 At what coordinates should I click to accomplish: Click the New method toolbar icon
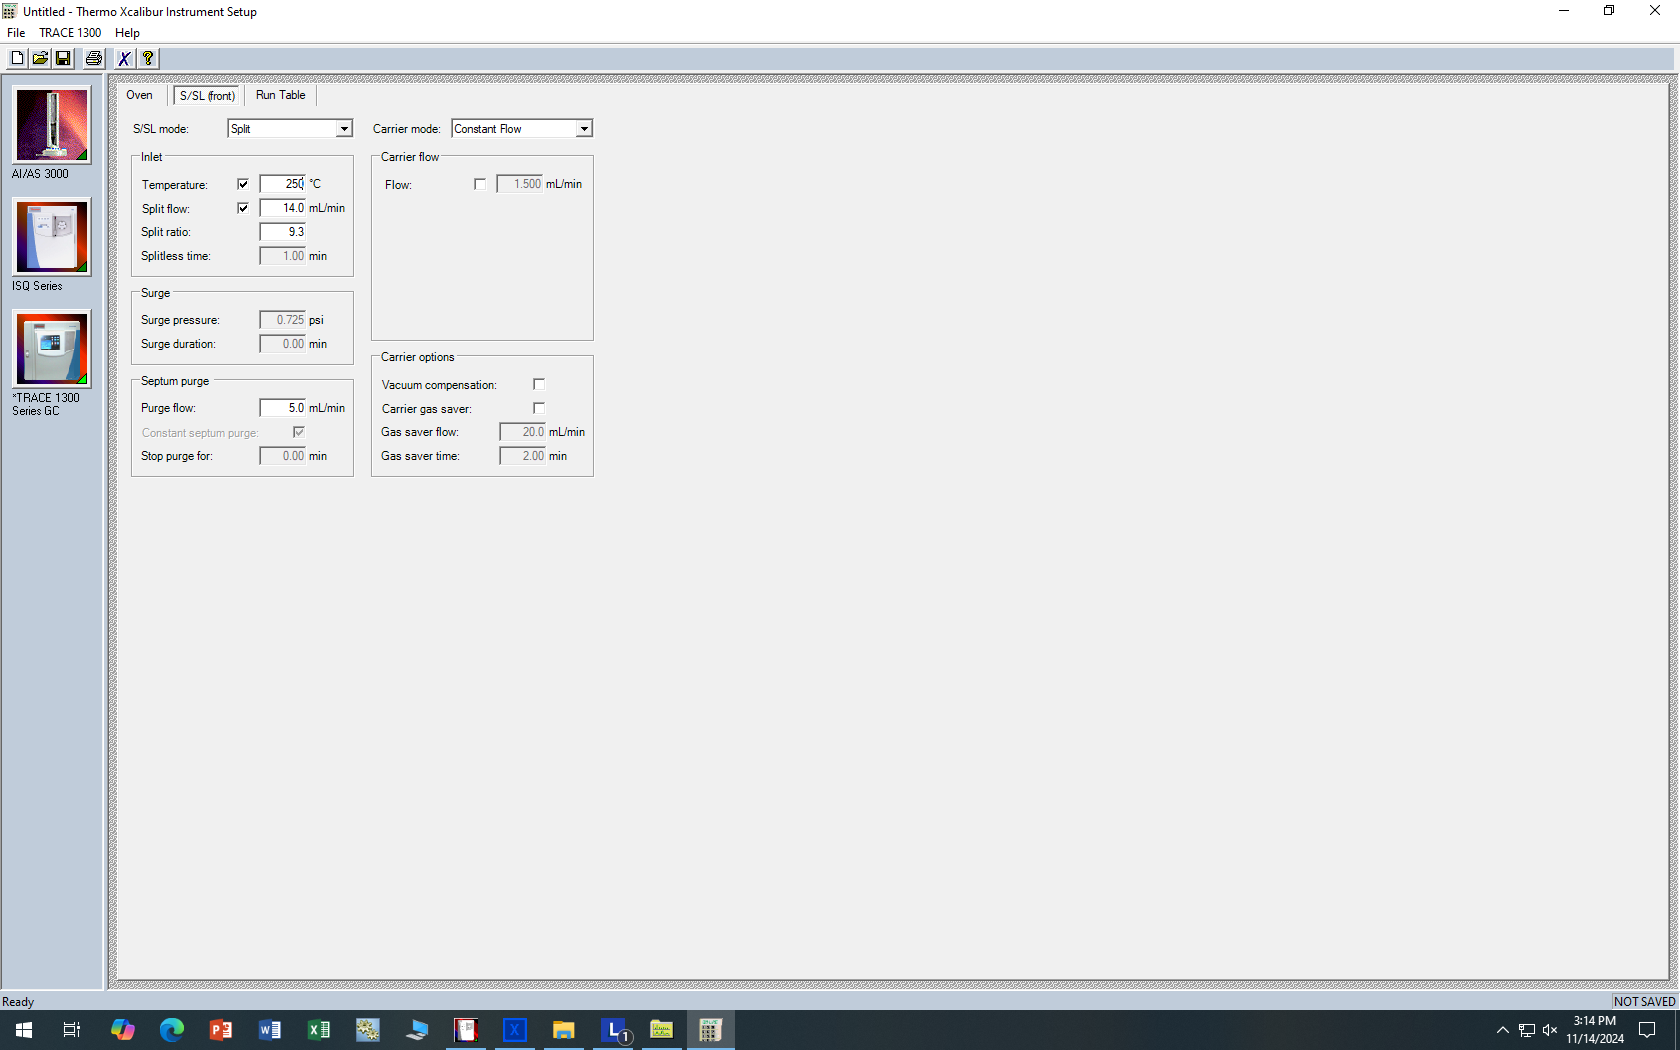[x=17, y=59]
